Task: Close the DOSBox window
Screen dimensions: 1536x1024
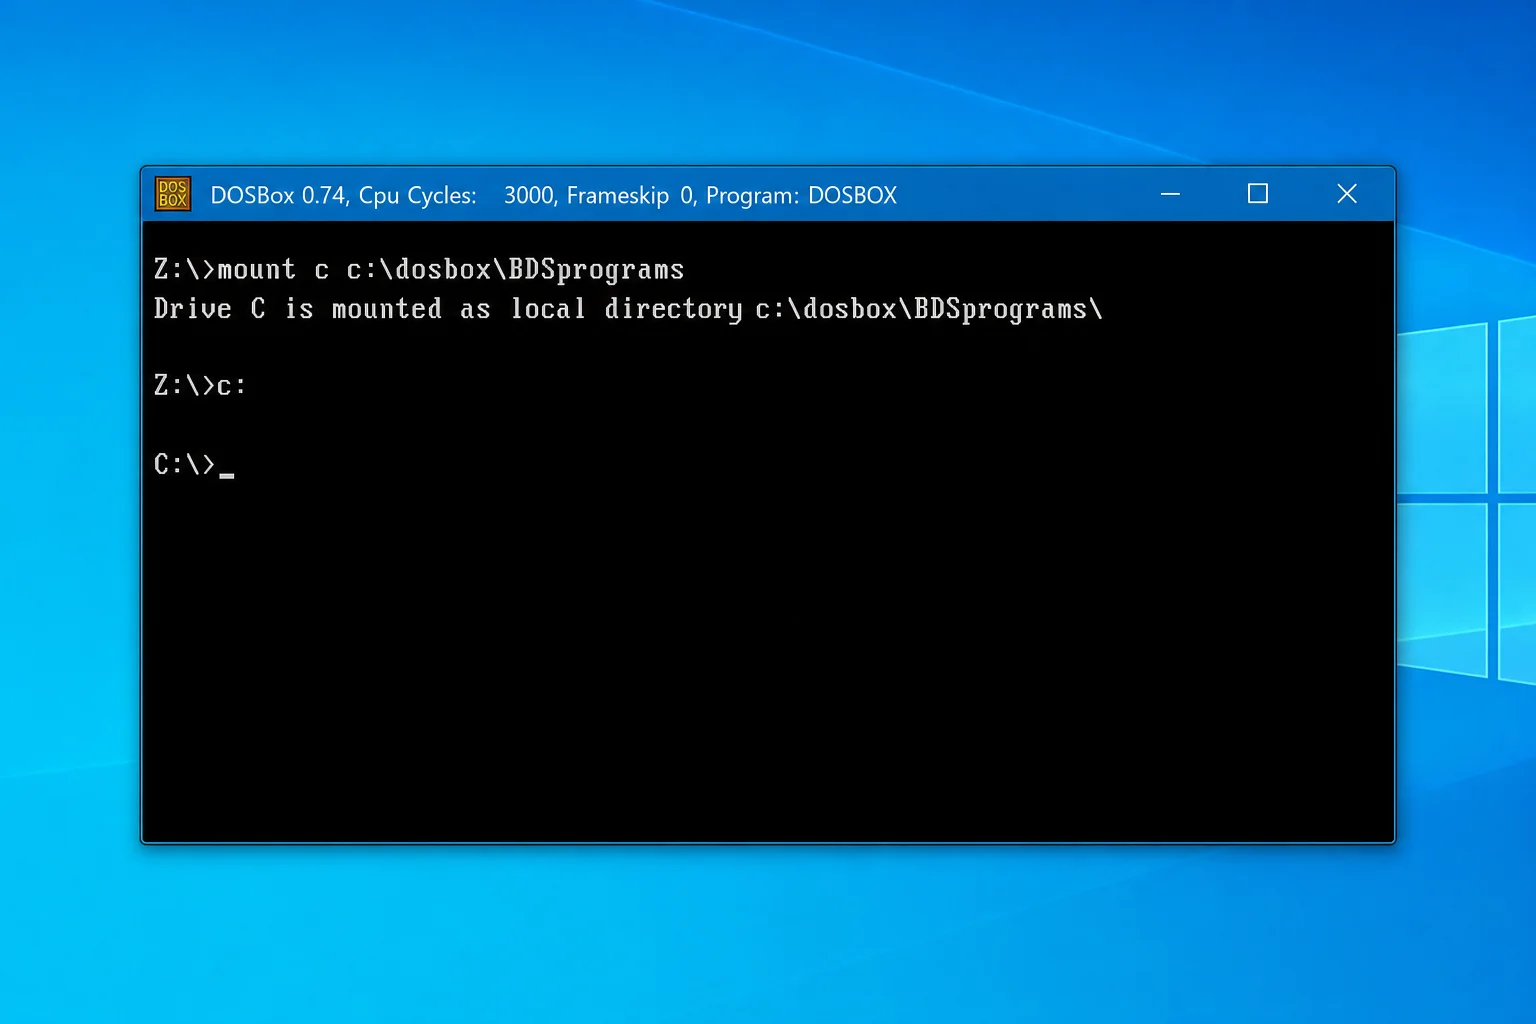Action: 1347,194
